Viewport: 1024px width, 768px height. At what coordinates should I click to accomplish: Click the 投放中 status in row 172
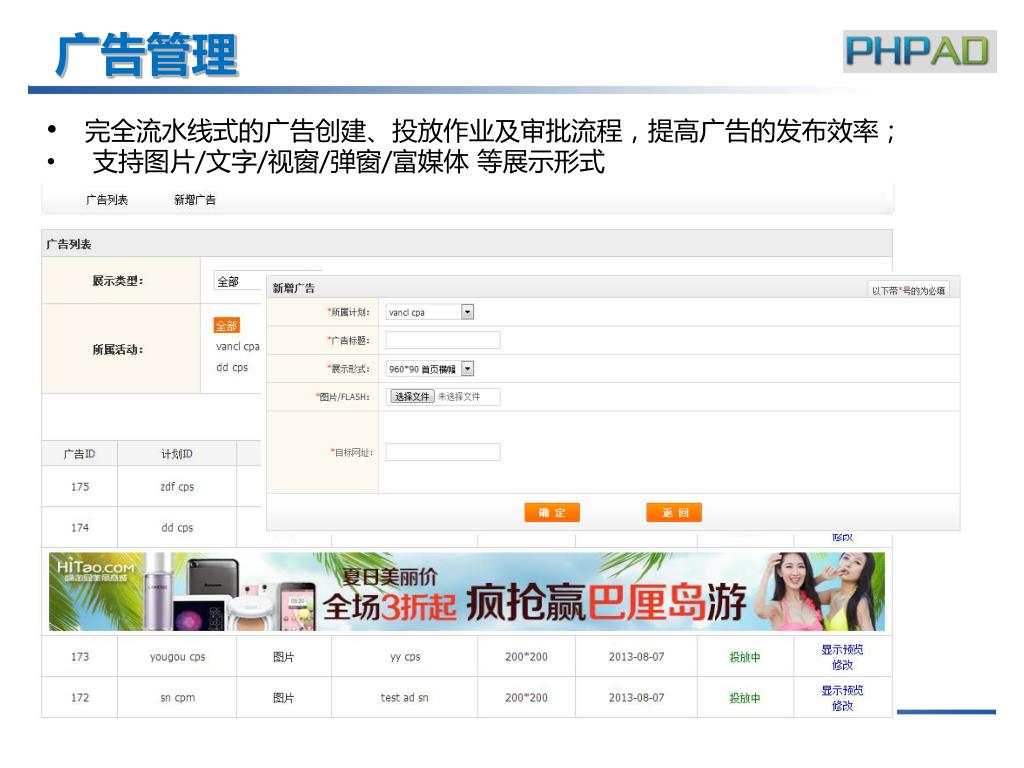pos(744,698)
